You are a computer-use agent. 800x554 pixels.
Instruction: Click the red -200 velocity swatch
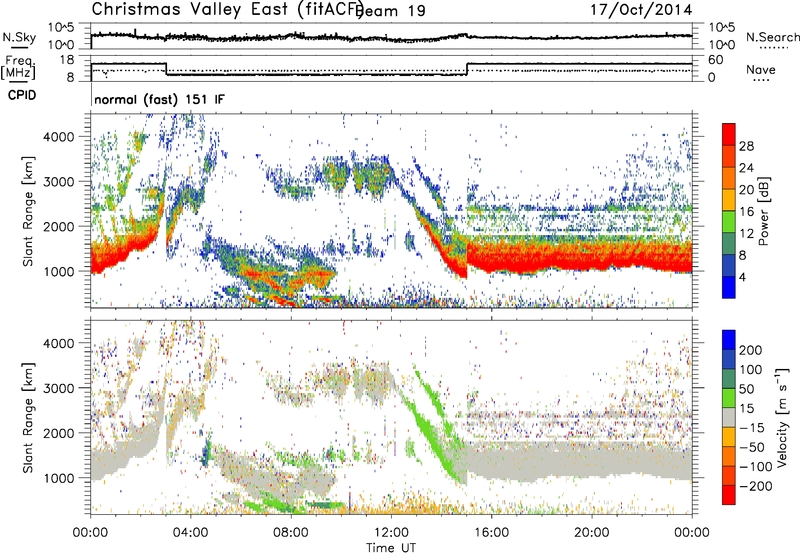coord(729,495)
